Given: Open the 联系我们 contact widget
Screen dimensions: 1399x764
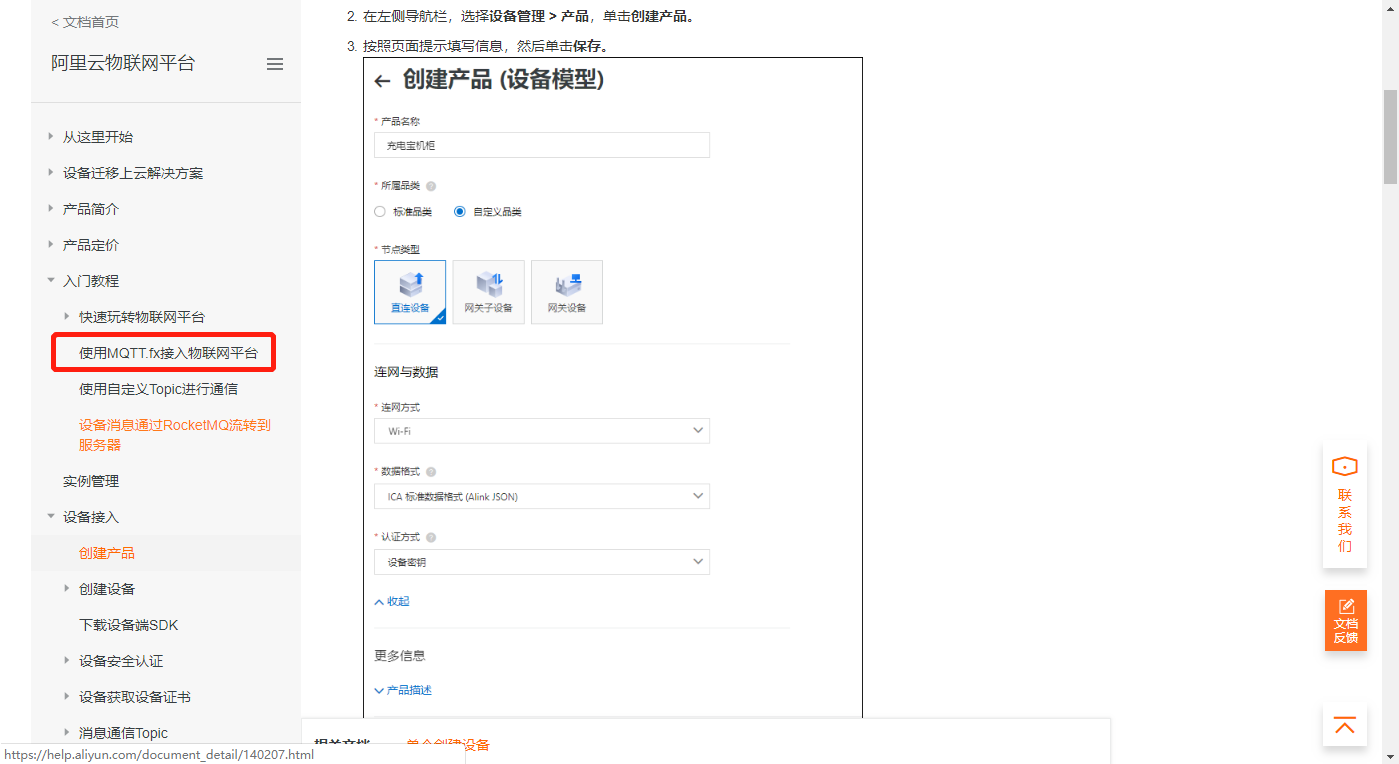Looking at the screenshot, I should pyautogui.click(x=1345, y=505).
